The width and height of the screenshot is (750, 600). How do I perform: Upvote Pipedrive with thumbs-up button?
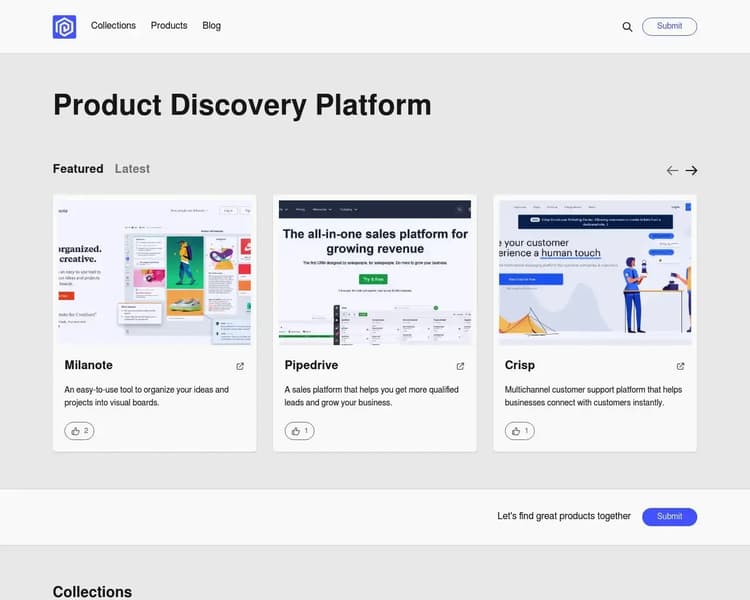(x=299, y=431)
